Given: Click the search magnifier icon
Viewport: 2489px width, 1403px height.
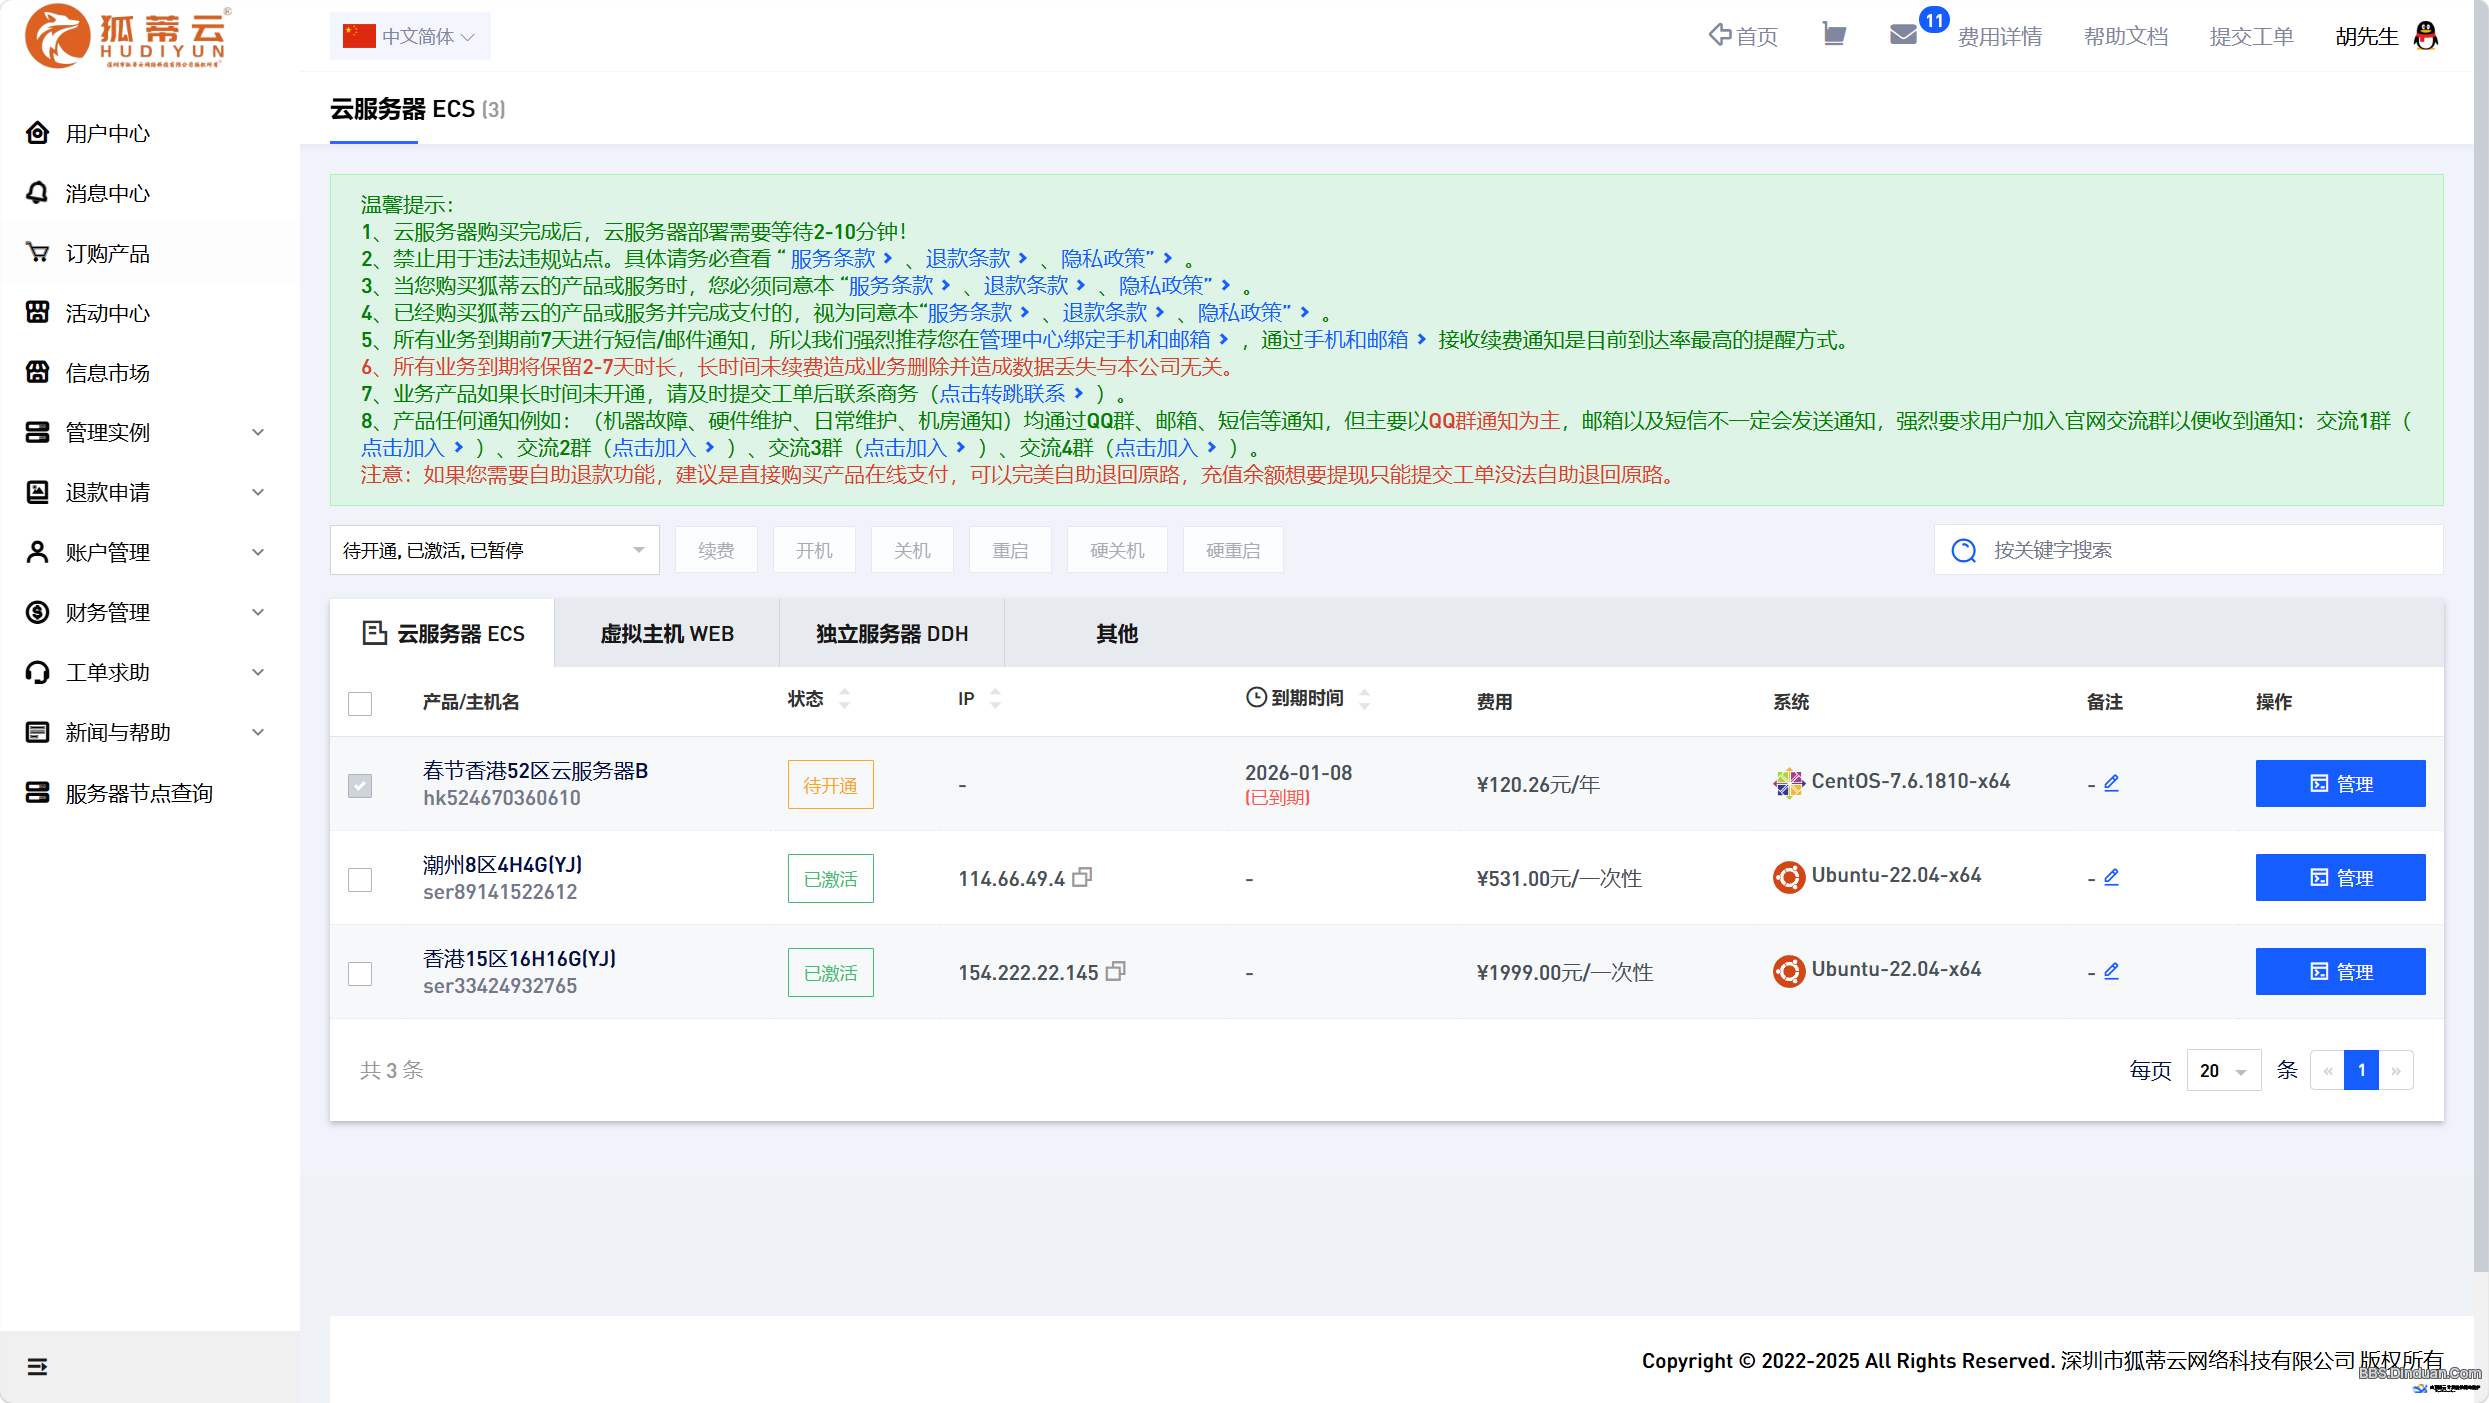Looking at the screenshot, I should [1964, 551].
